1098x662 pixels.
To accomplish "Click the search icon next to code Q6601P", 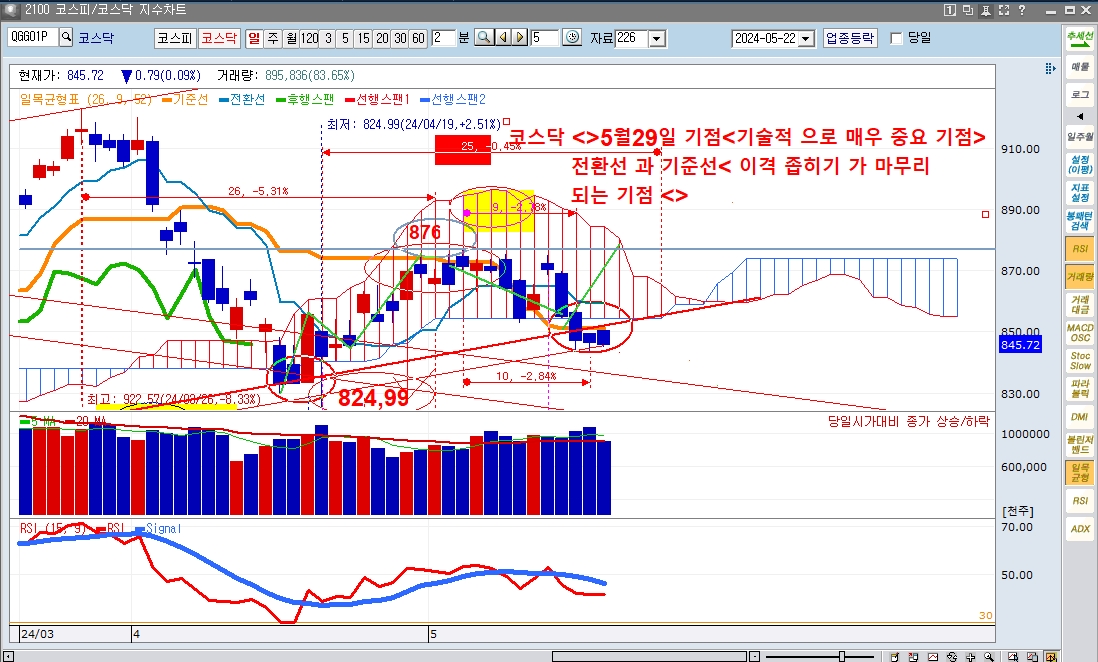I will point(67,38).
